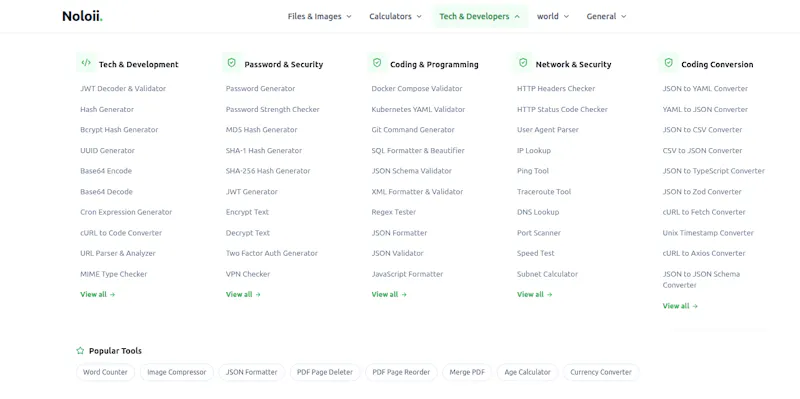The width and height of the screenshot is (800, 399).
Task: View all Coding & Programming tools
Action: click(389, 294)
